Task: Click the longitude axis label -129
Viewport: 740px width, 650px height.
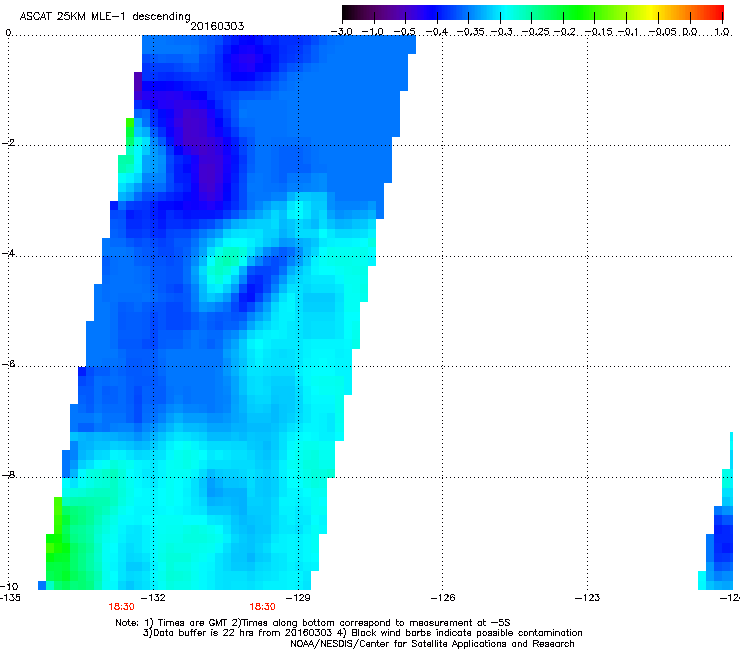Action: click(299, 598)
